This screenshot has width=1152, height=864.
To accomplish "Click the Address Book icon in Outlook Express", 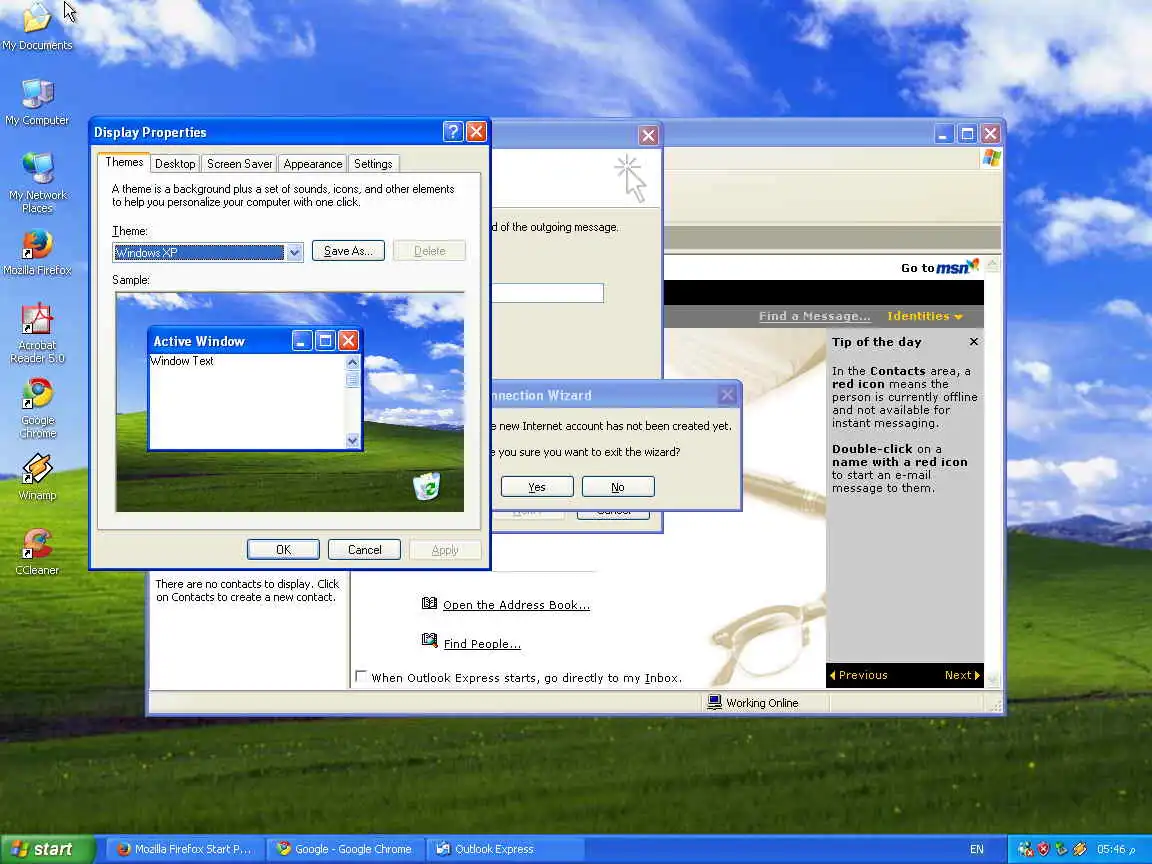I will coord(429,603).
